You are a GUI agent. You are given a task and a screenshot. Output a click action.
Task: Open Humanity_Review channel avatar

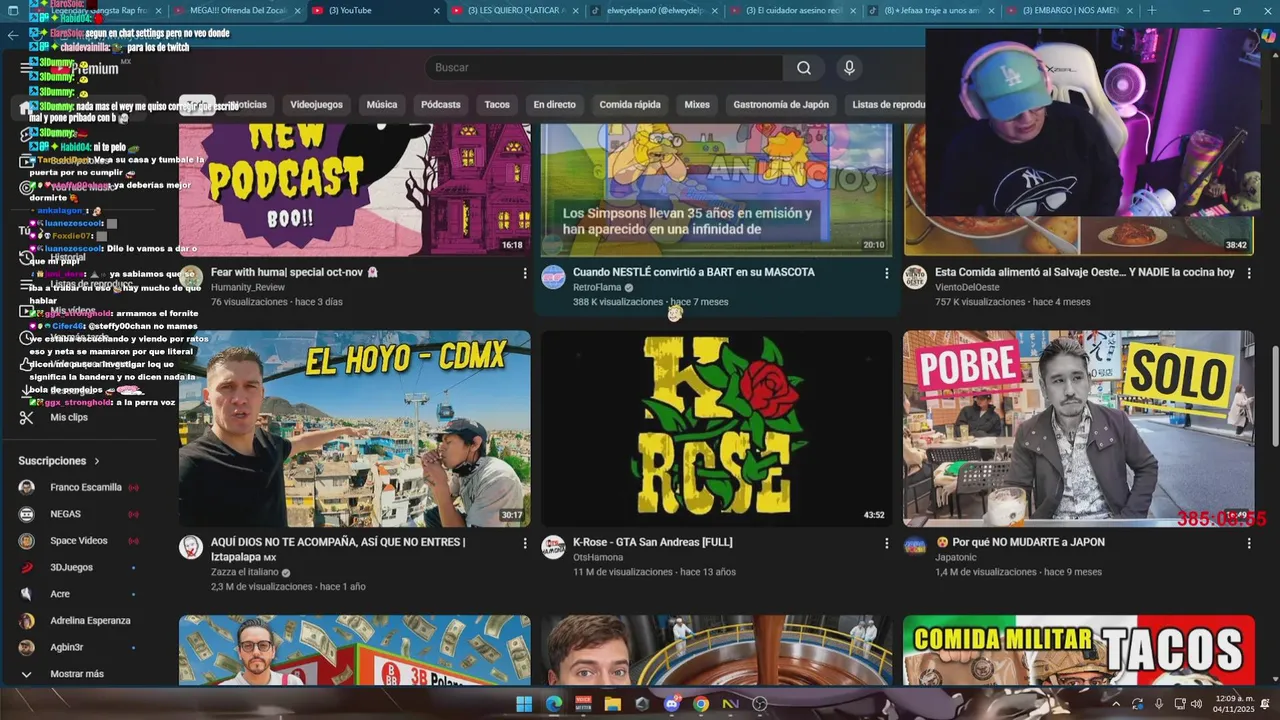coord(191,277)
